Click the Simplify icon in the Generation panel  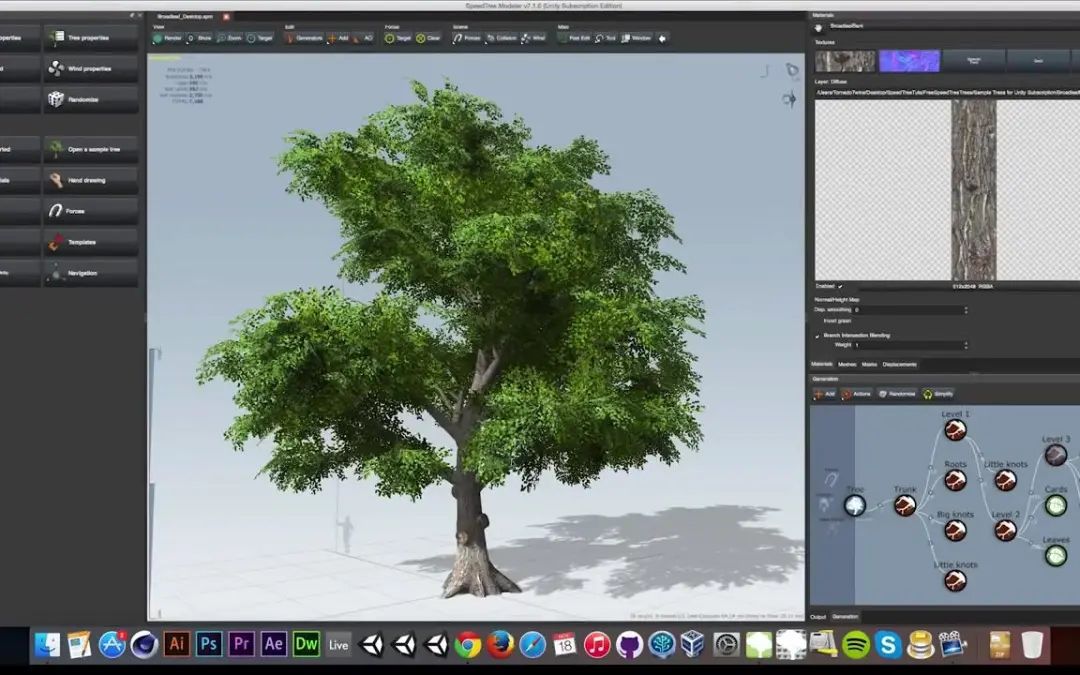coord(938,394)
